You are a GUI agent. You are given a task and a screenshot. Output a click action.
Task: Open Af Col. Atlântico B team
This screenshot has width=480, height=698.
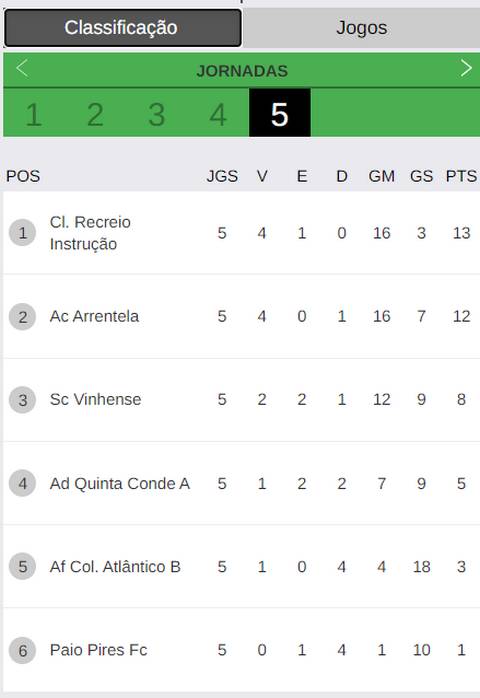pos(115,567)
